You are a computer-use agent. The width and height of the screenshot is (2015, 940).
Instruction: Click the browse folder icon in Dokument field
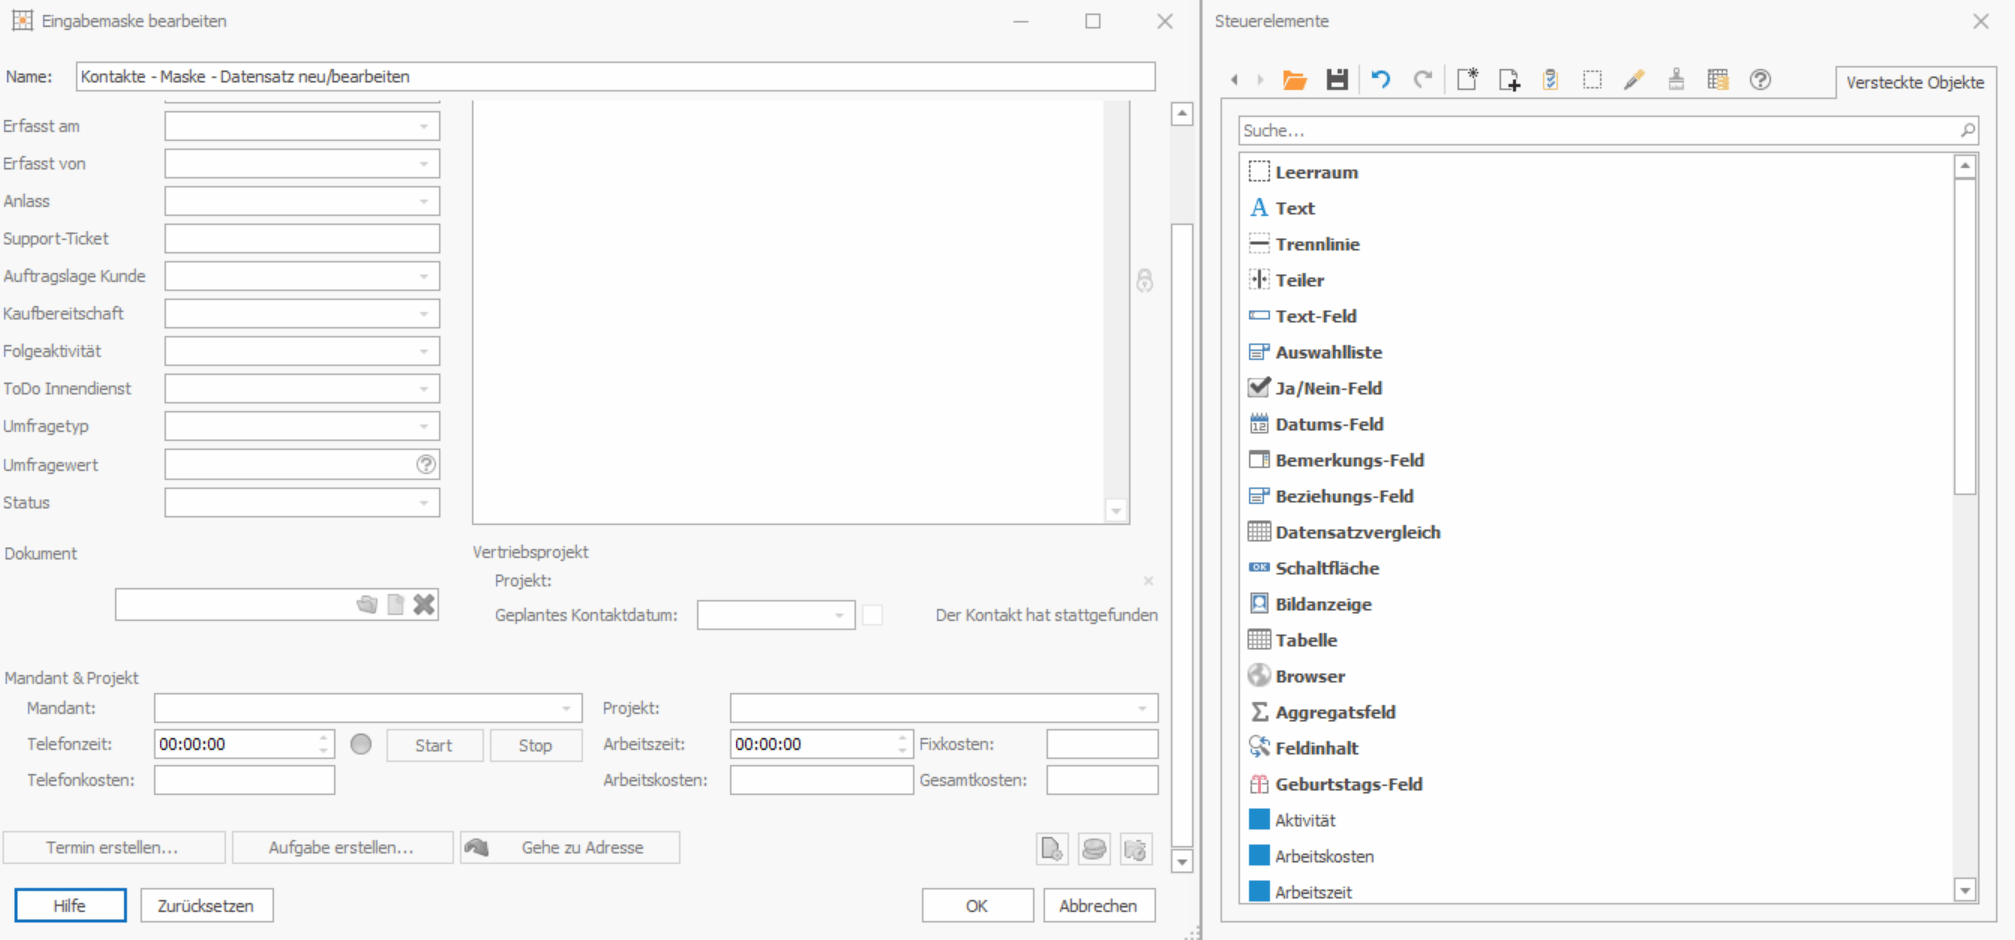(367, 604)
